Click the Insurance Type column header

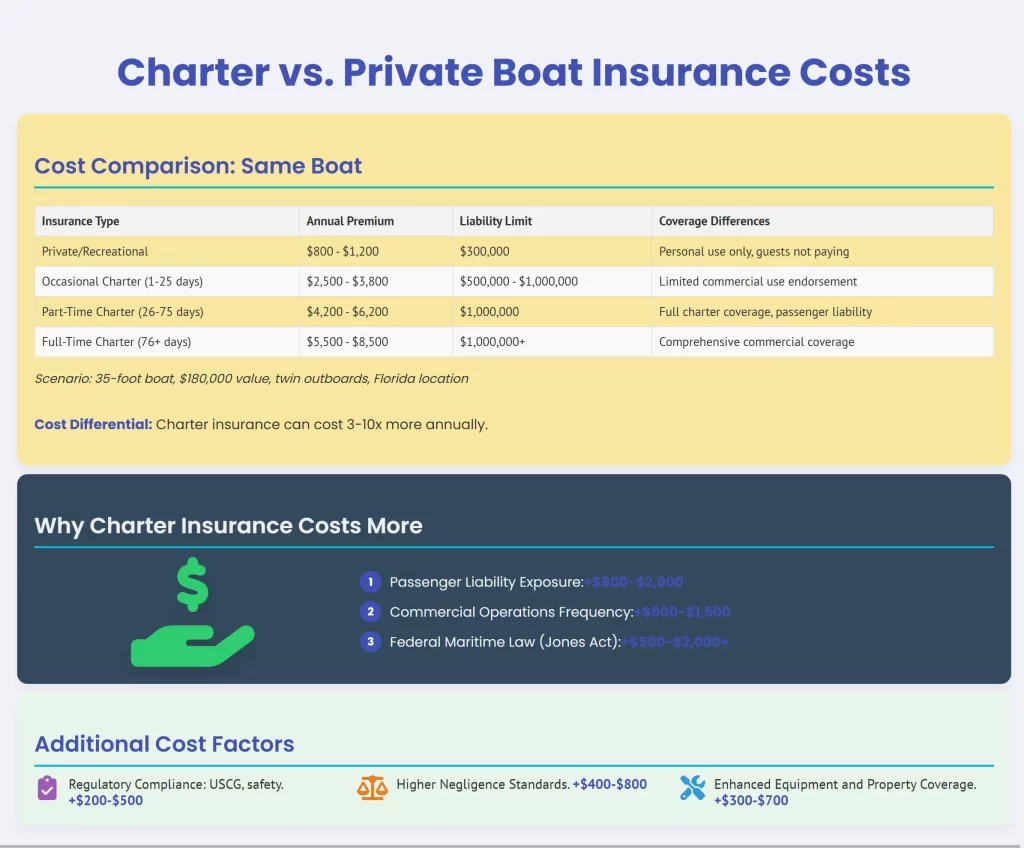click(x=81, y=221)
